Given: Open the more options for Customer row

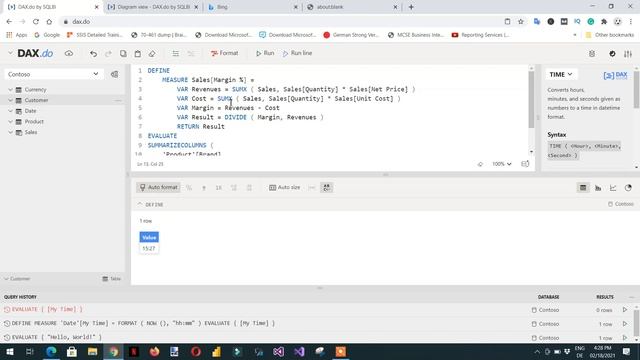Looking at the screenshot, I should point(118,100).
